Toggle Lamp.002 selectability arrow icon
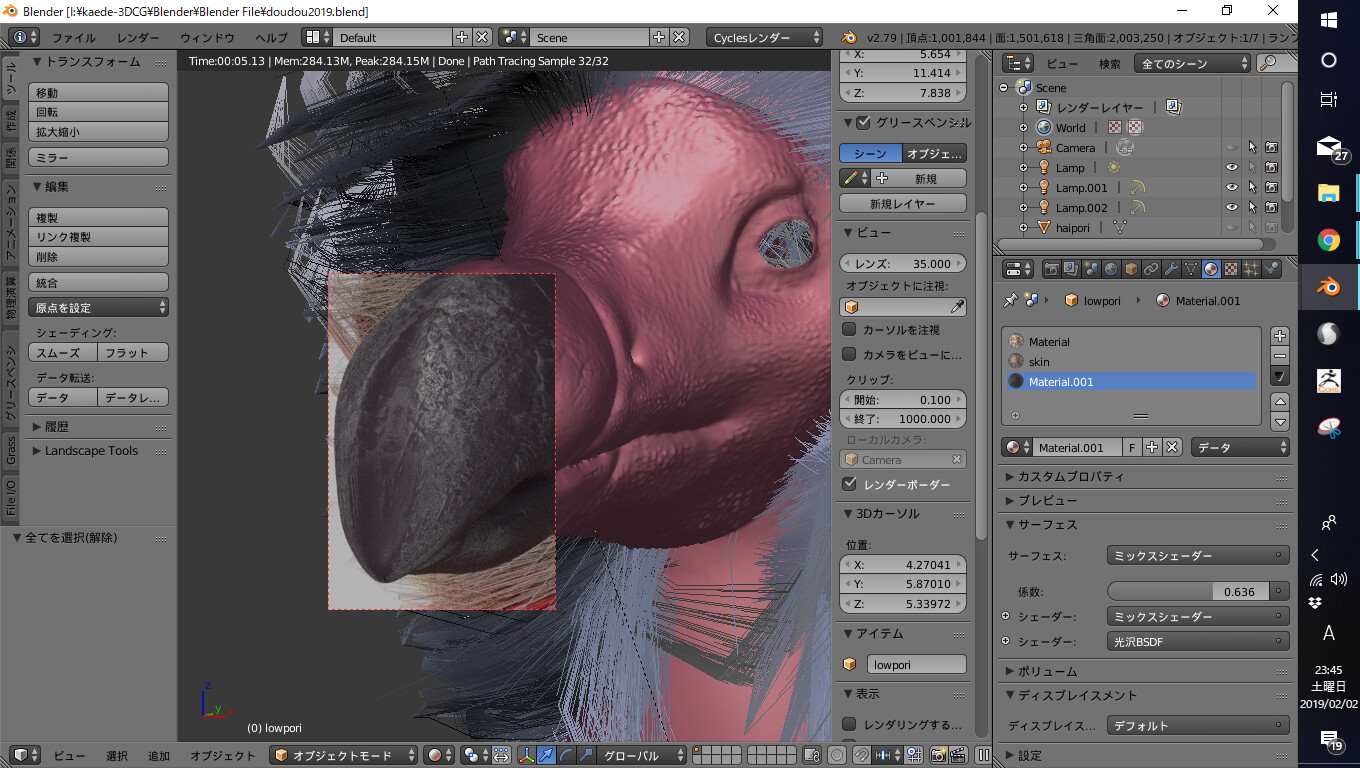The image size is (1360, 768). (x=1252, y=208)
